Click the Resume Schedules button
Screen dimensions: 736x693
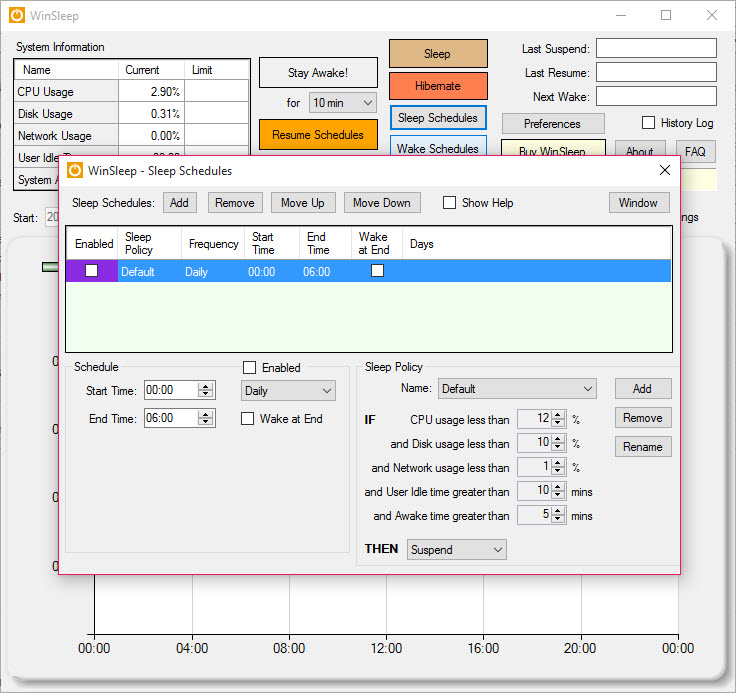pos(318,135)
